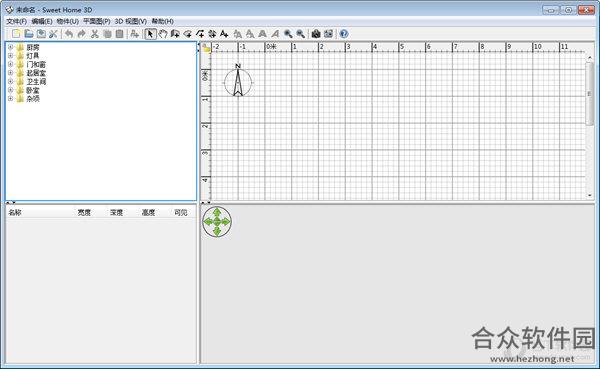
Task: Open the 3D 视图(V) menu
Action: pyautogui.click(x=131, y=21)
